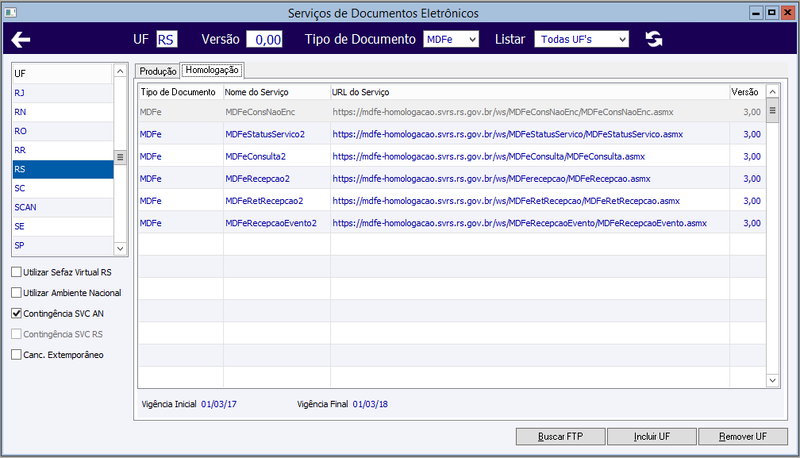This screenshot has width=800, height=458.
Task: Enable Canc. Extemporâneo checkbox
Action: pos(16,354)
